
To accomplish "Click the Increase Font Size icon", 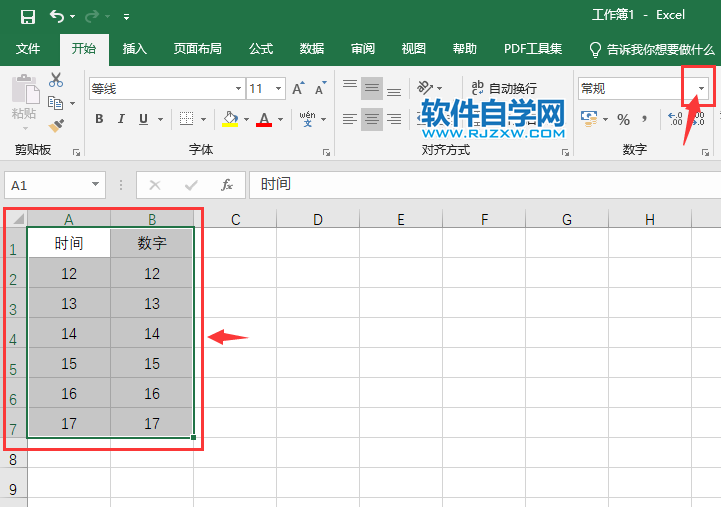I will (298, 88).
